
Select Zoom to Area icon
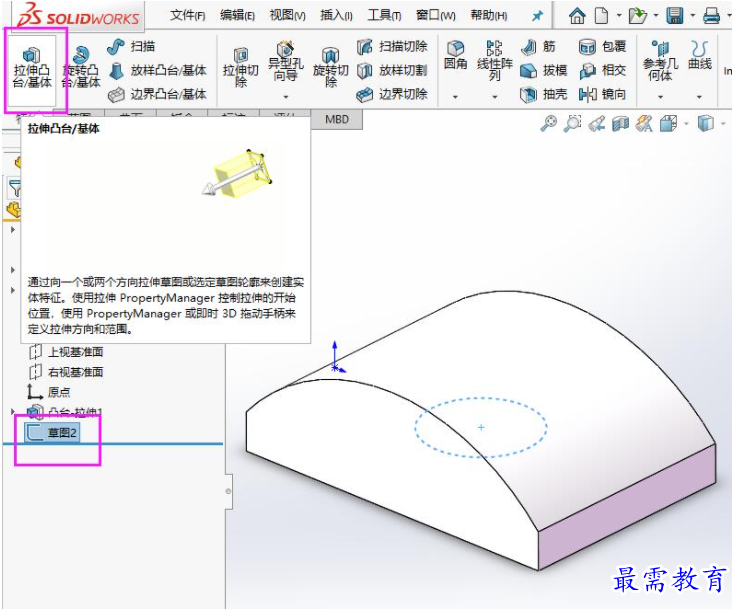click(x=572, y=124)
